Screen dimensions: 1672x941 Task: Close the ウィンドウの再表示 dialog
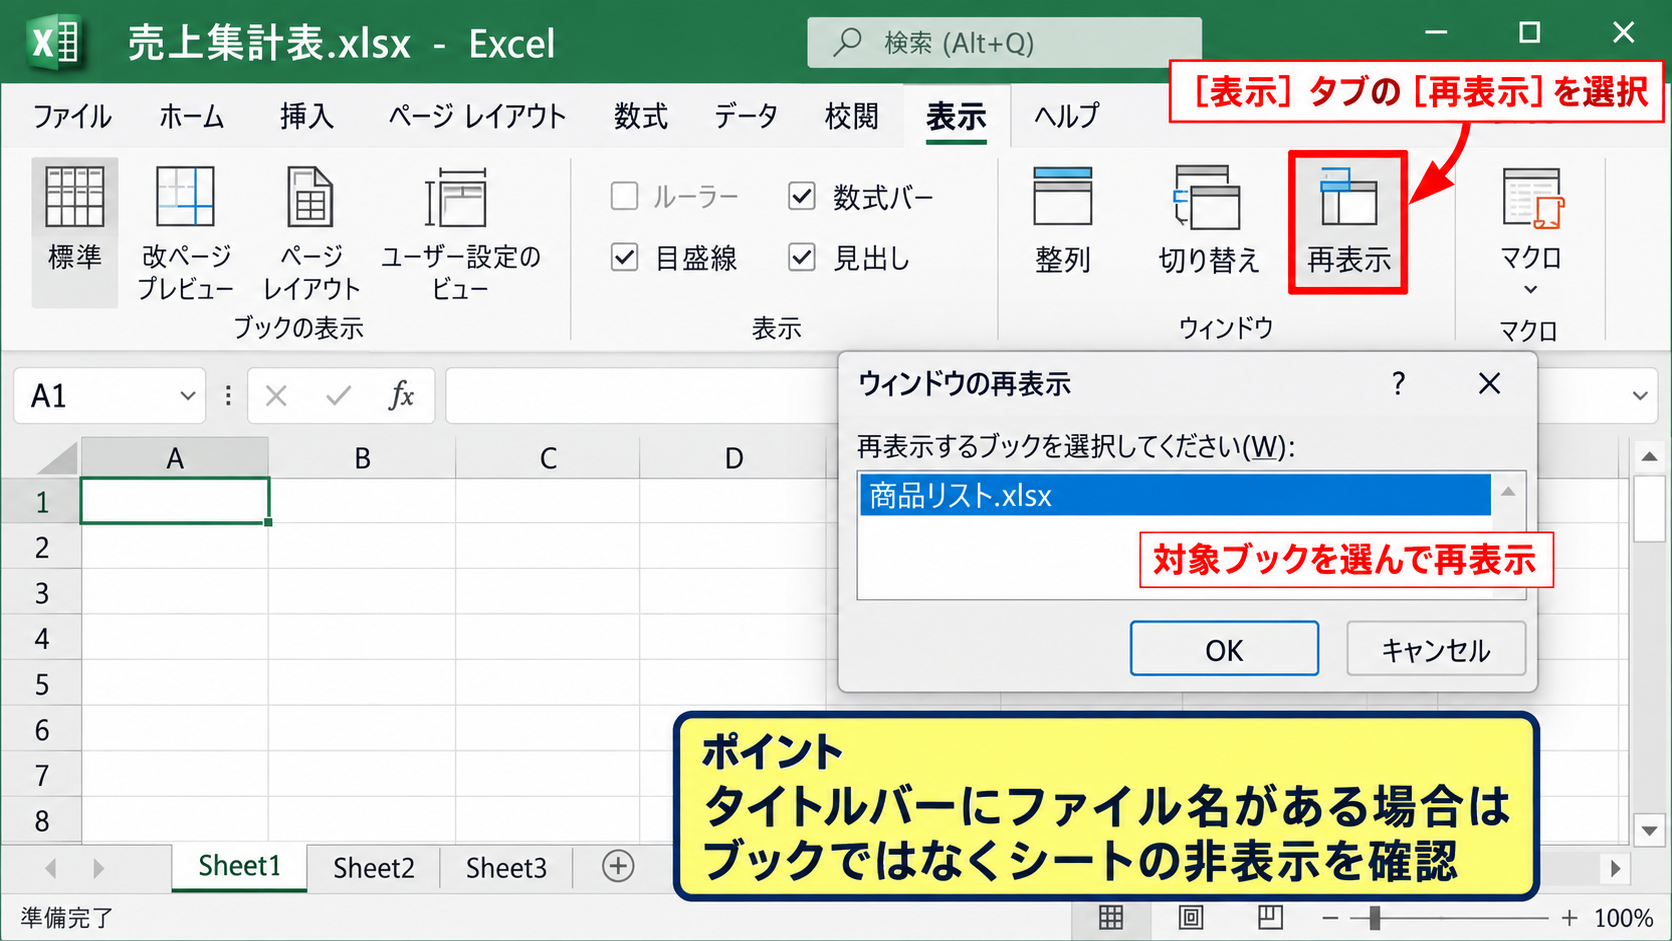[x=1489, y=383]
